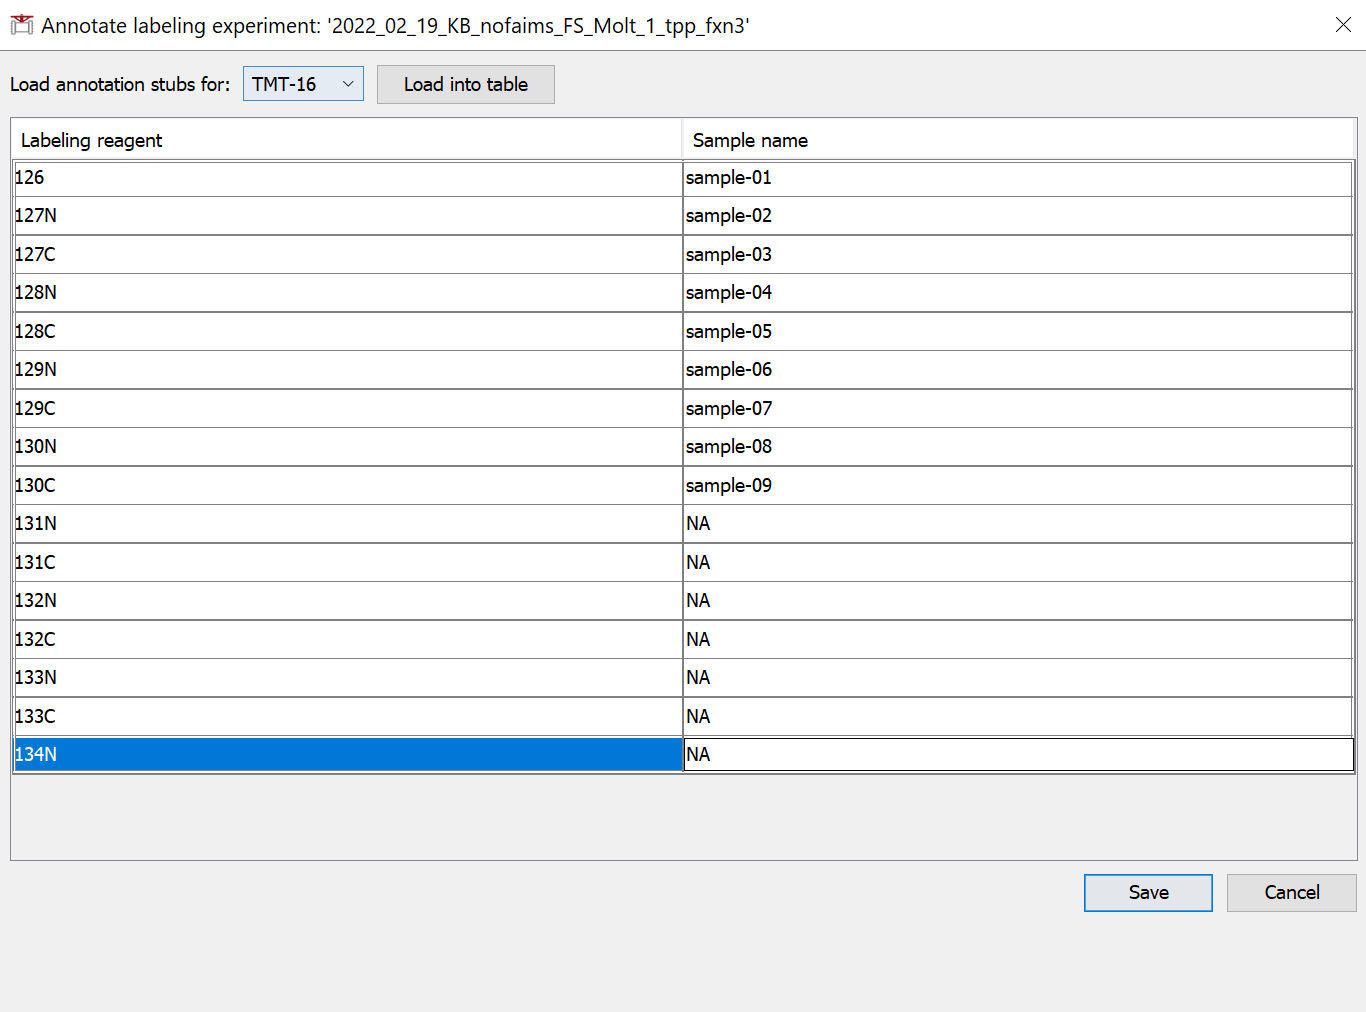Select the 130N reagent row
The width and height of the screenshot is (1366, 1012).
(200, 446)
